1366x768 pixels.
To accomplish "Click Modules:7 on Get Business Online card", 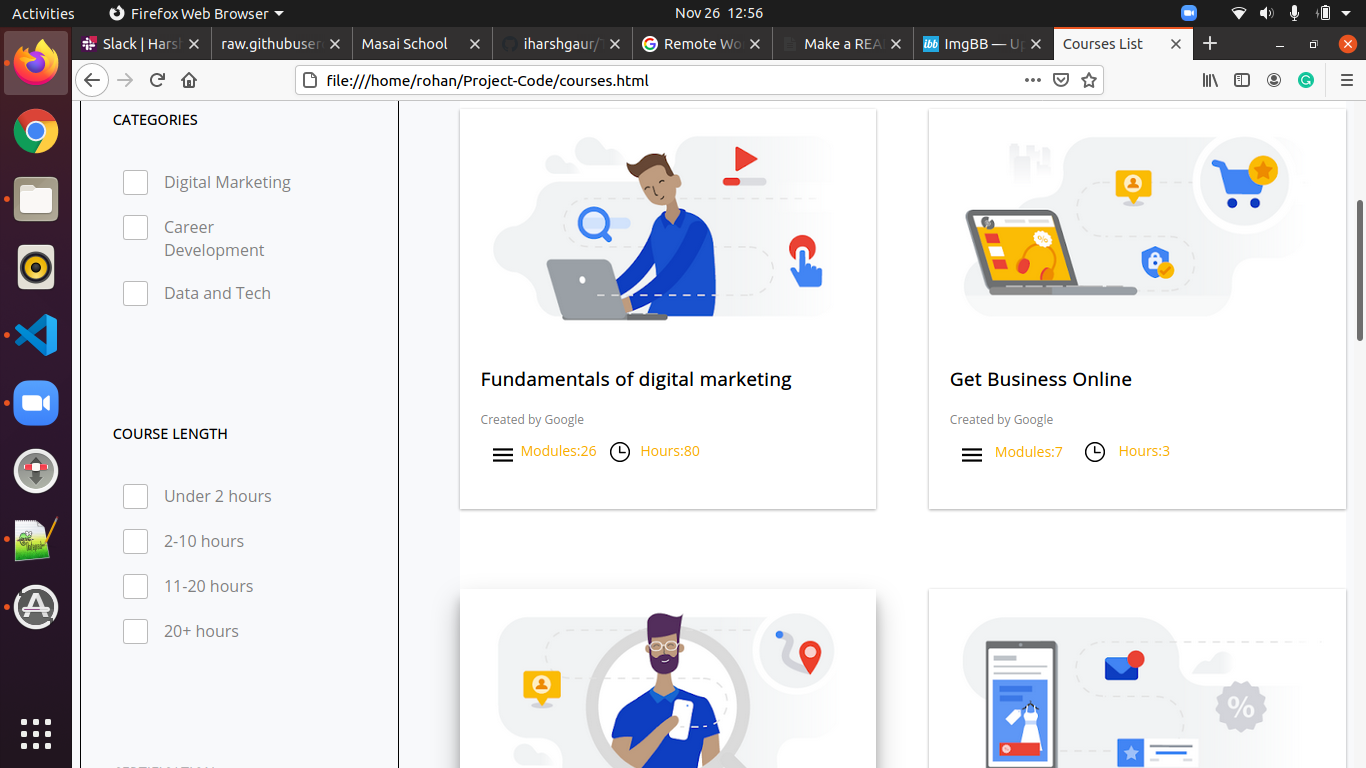I will pyautogui.click(x=1029, y=452).
